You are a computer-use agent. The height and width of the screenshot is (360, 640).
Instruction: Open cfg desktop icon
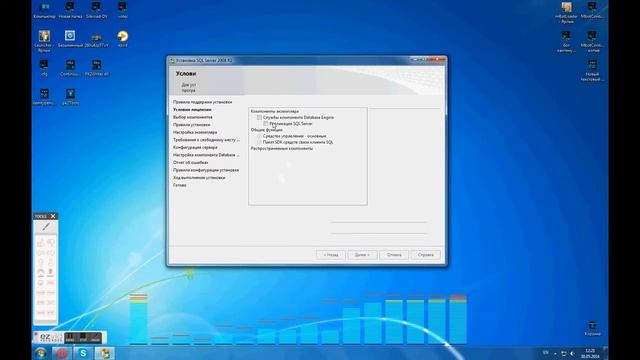pyautogui.click(x=44, y=68)
